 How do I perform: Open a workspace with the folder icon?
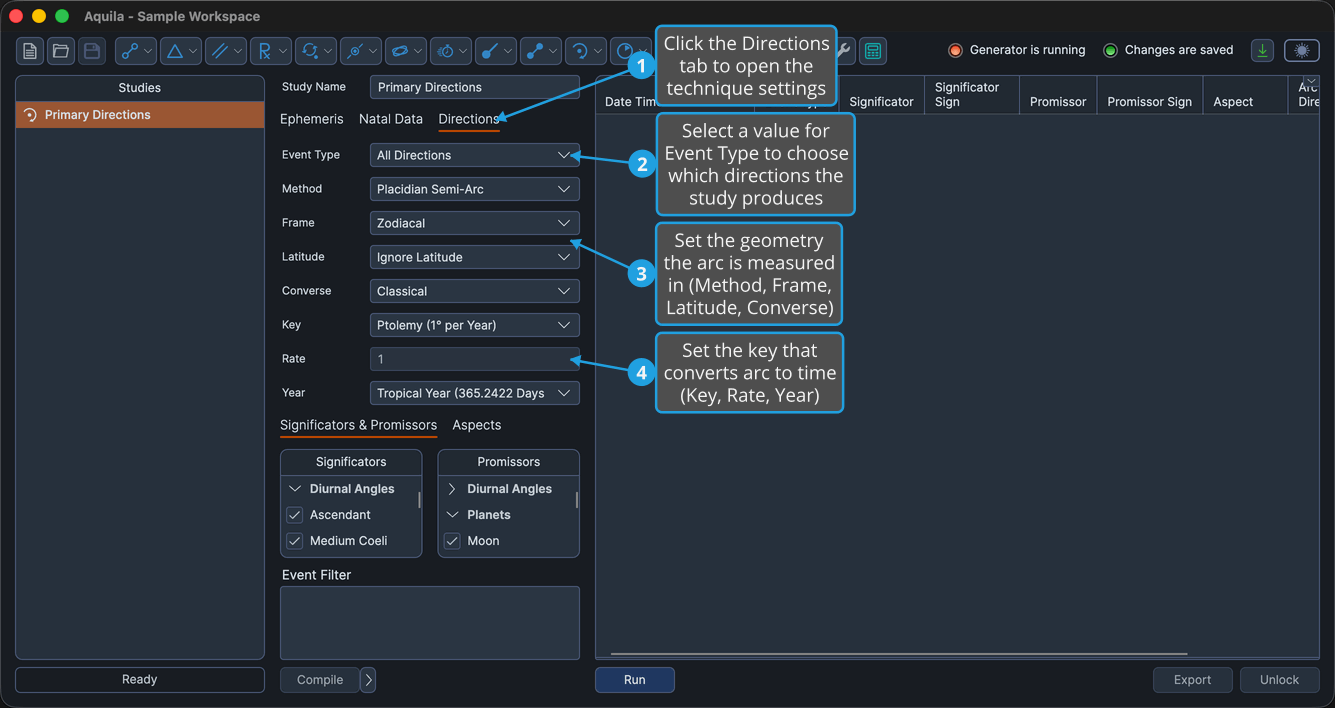(61, 51)
